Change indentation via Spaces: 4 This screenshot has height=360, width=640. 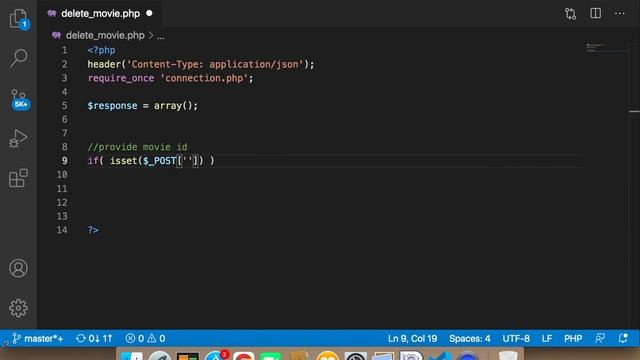(x=469, y=338)
